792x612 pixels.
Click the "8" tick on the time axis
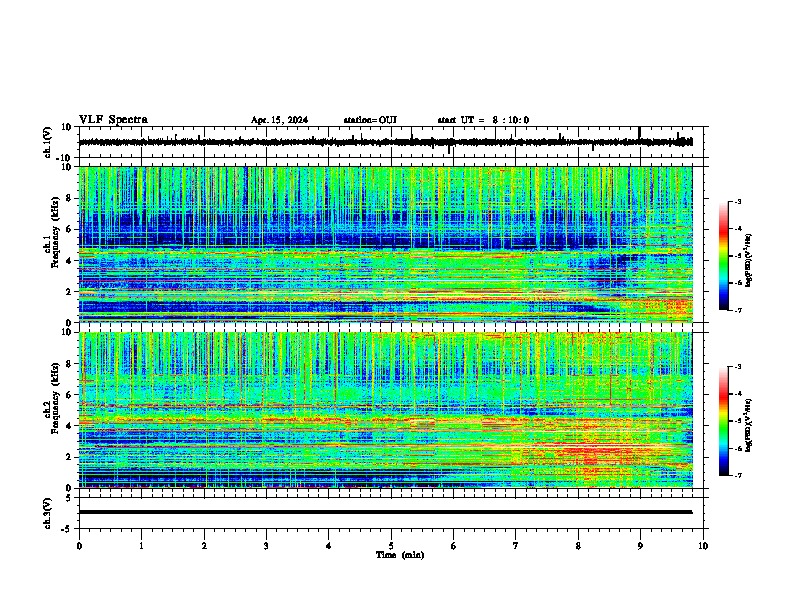pos(578,546)
